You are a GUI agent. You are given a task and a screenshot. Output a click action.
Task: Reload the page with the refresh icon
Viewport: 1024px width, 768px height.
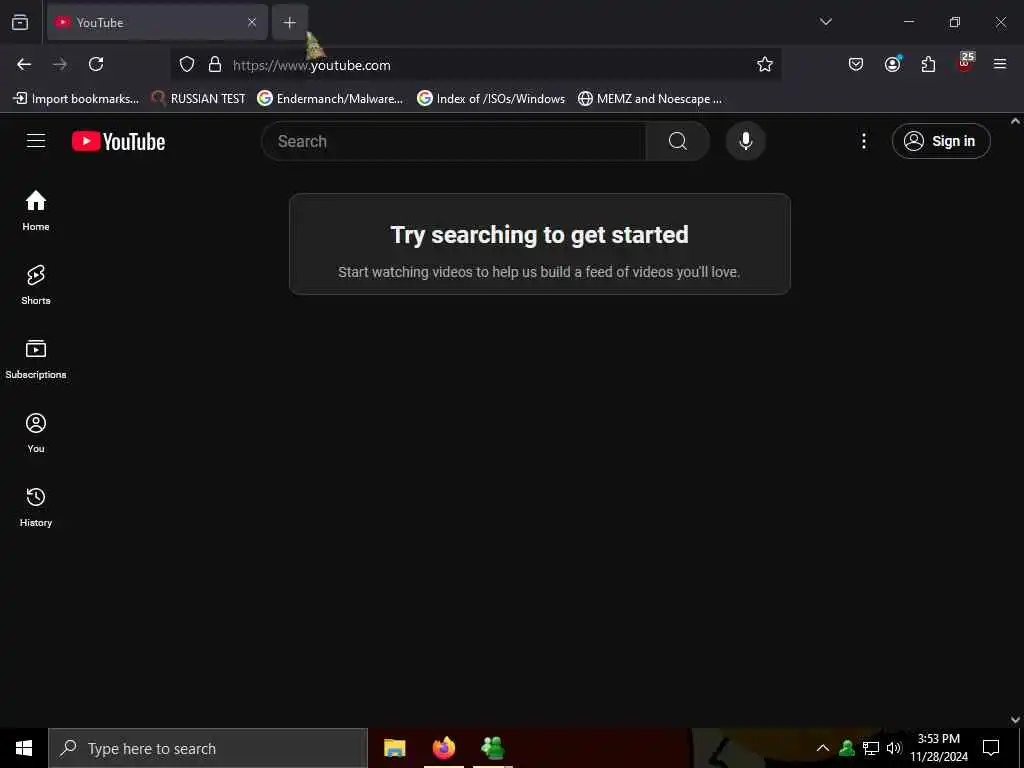(96, 64)
